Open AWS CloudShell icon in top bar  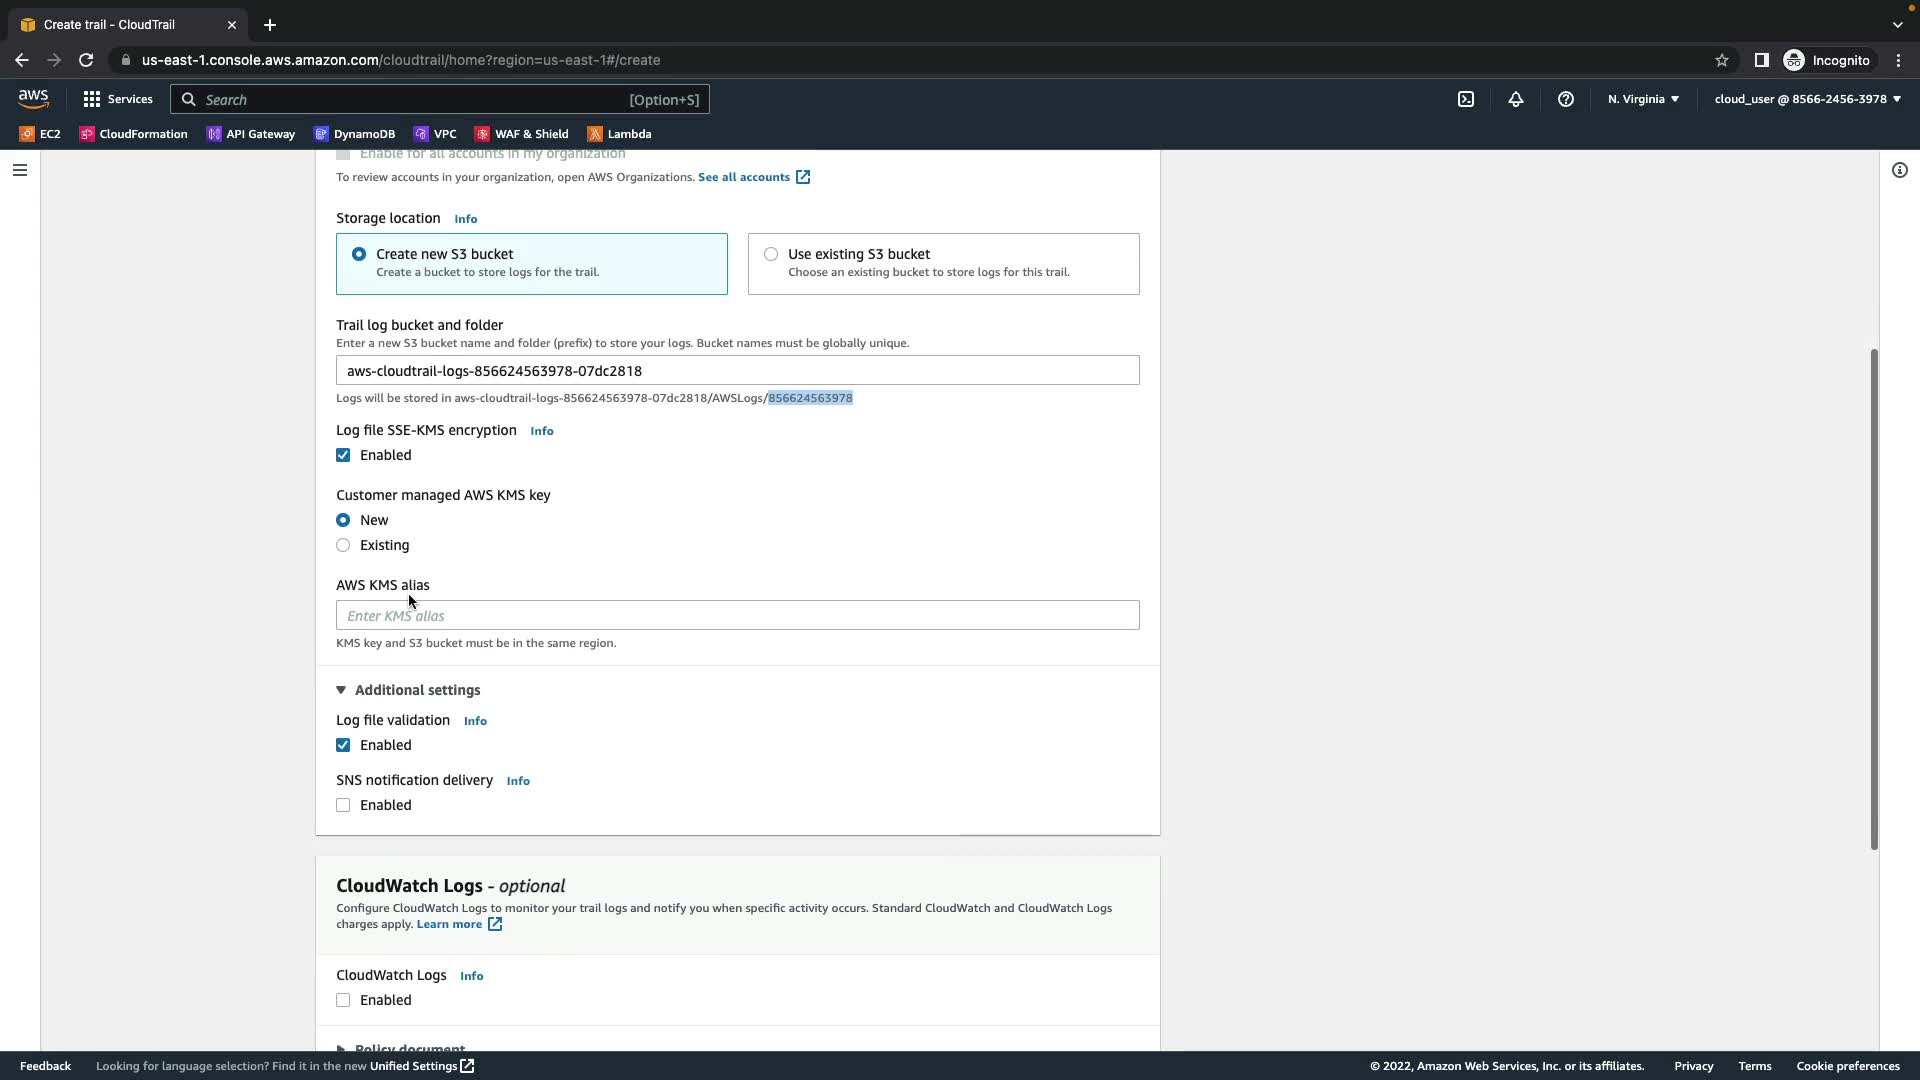coord(1465,99)
